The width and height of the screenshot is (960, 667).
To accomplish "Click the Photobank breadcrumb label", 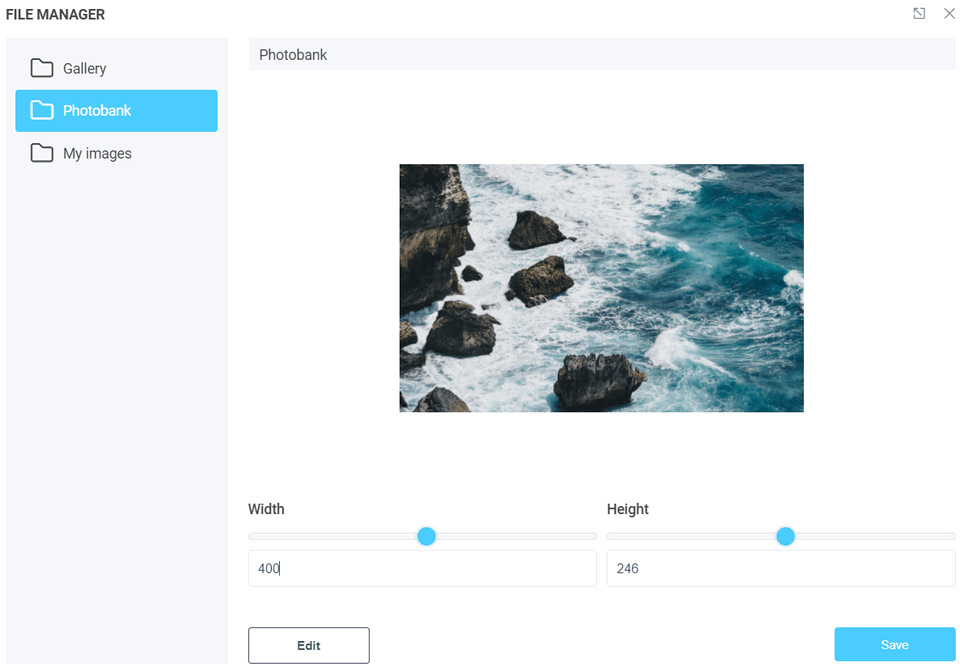I will pos(292,55).
